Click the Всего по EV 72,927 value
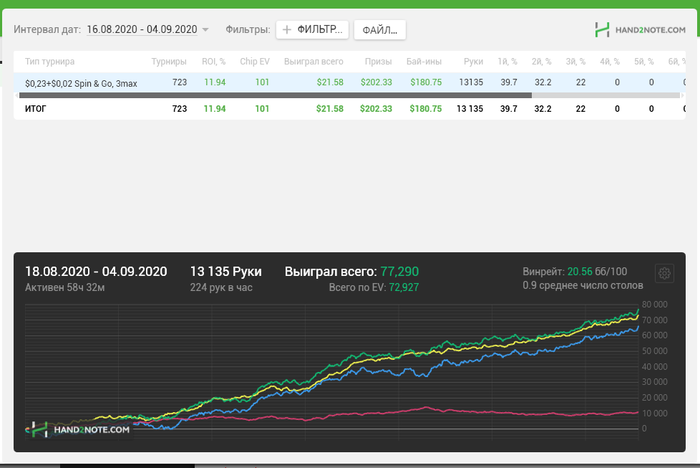This screenshot has width=700, height=468. (404, 287)
